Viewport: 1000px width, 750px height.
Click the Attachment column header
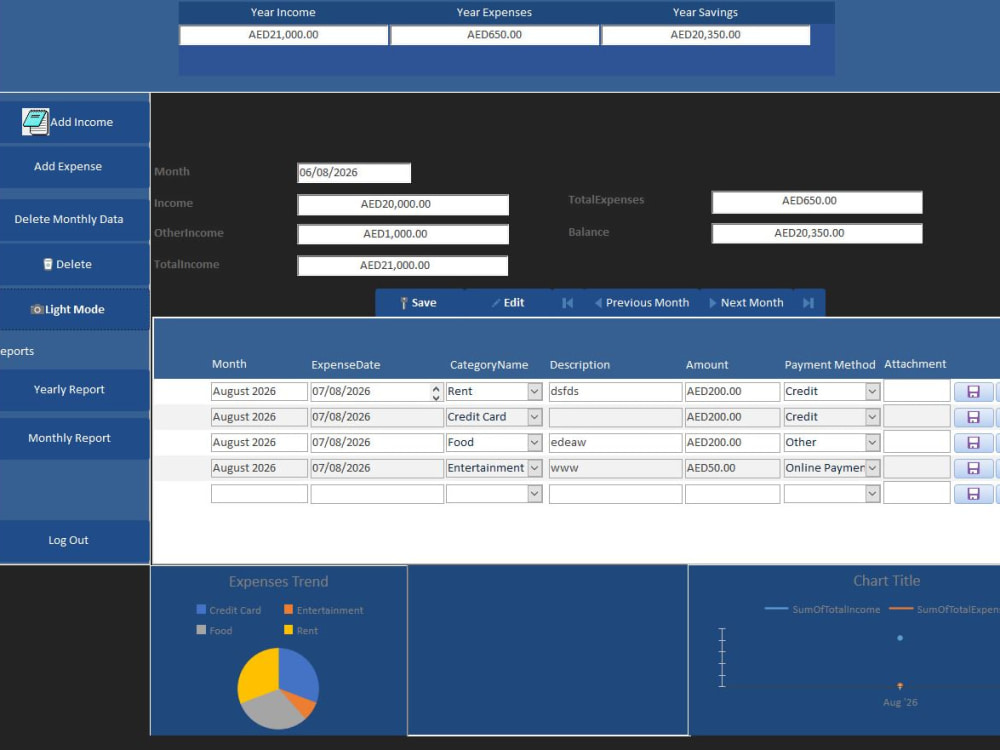pos(915,364)
